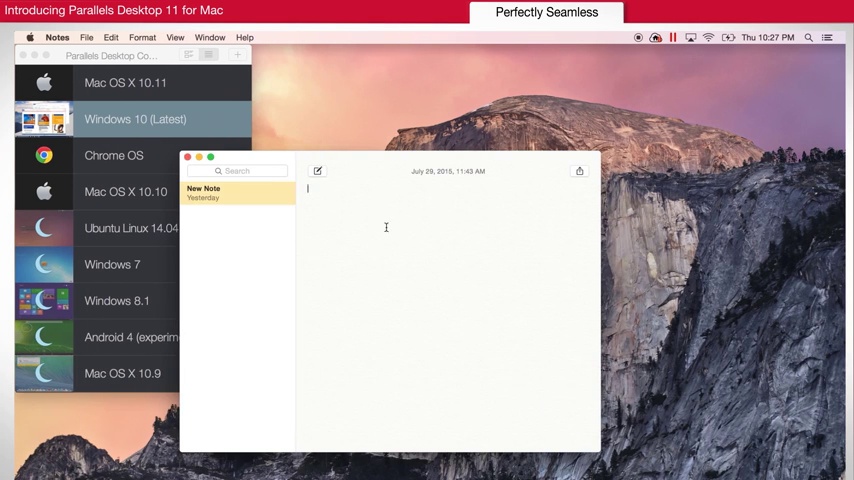Open the Apple menu

pos(30,38)
